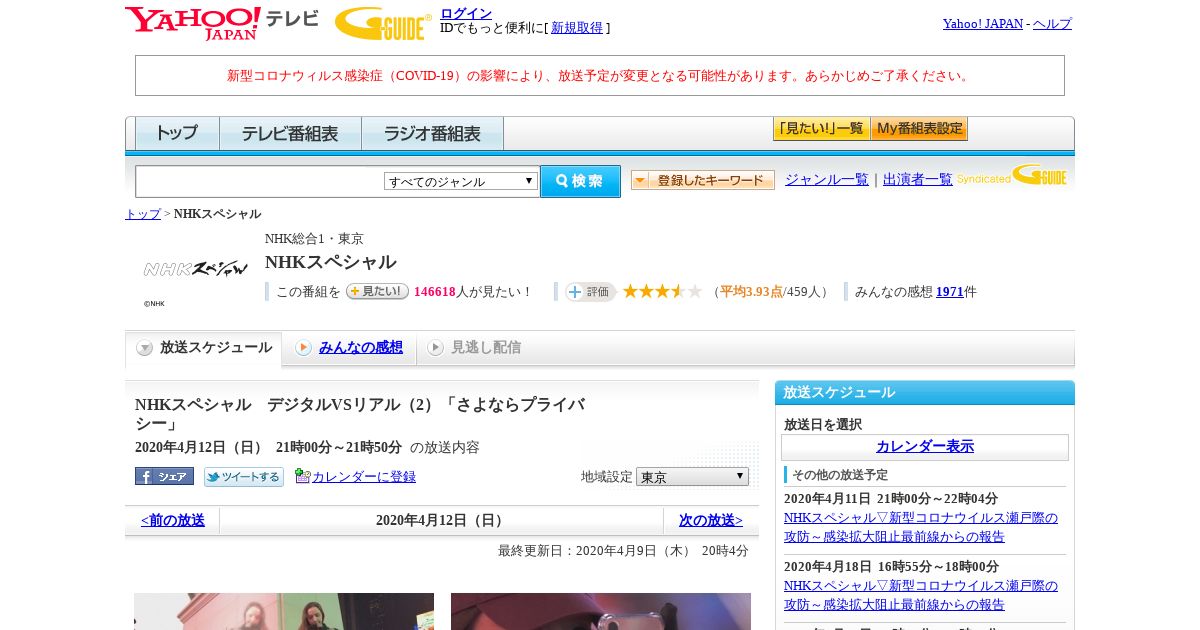Open the 登録したキーワード dropdown button
This screenshot has height=630, width=1200.
[x=703, y=180]
